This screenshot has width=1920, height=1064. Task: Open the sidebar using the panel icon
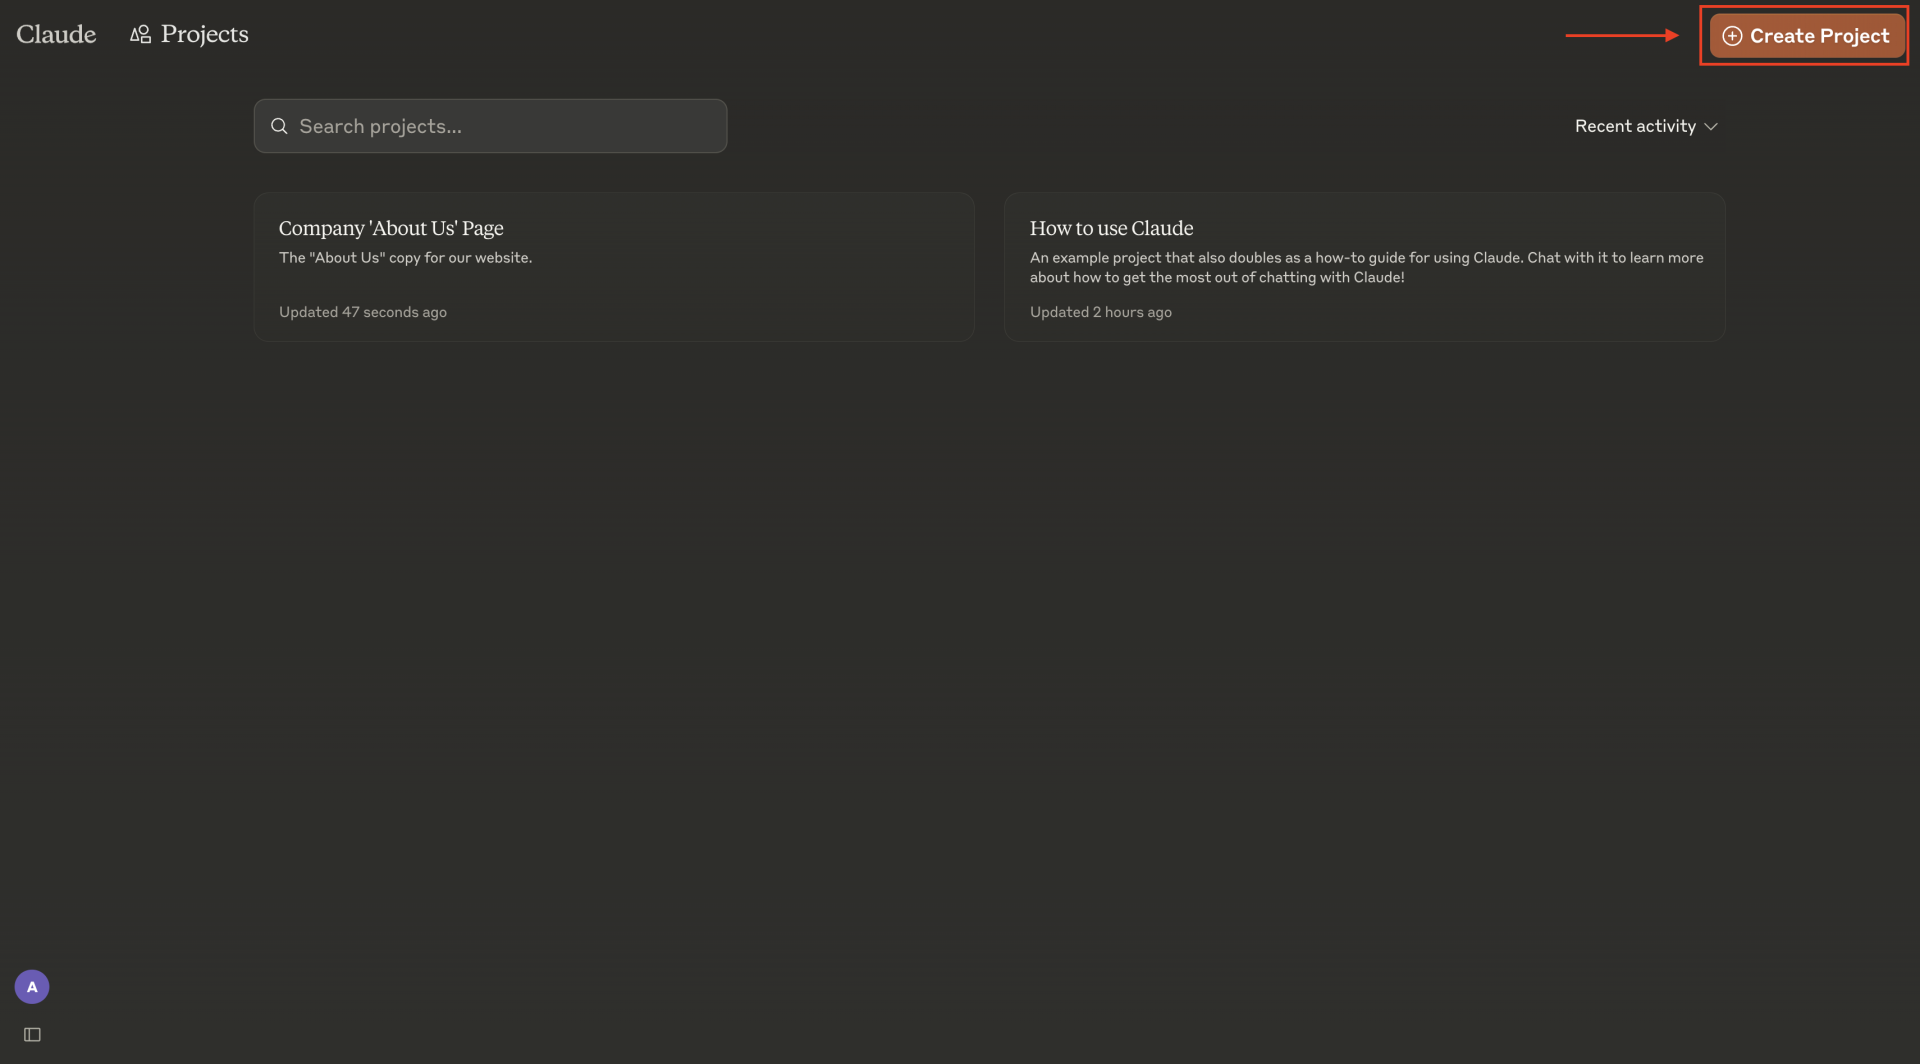click(31, 1034)
